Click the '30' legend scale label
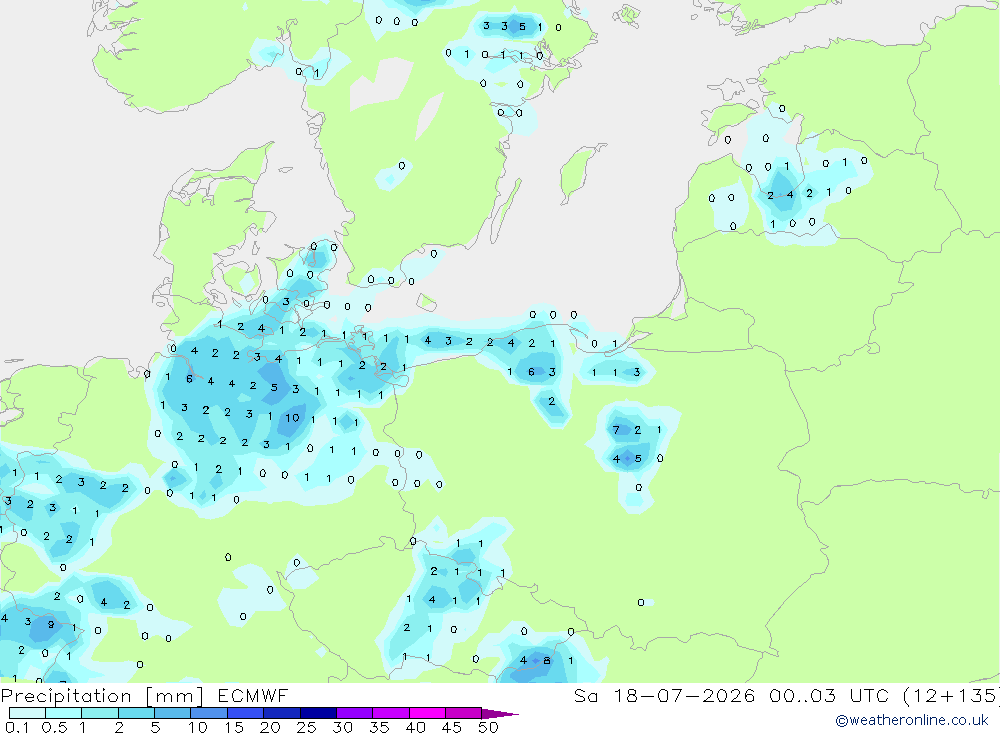Screen dimensions: 1000x733 (343, 727)
